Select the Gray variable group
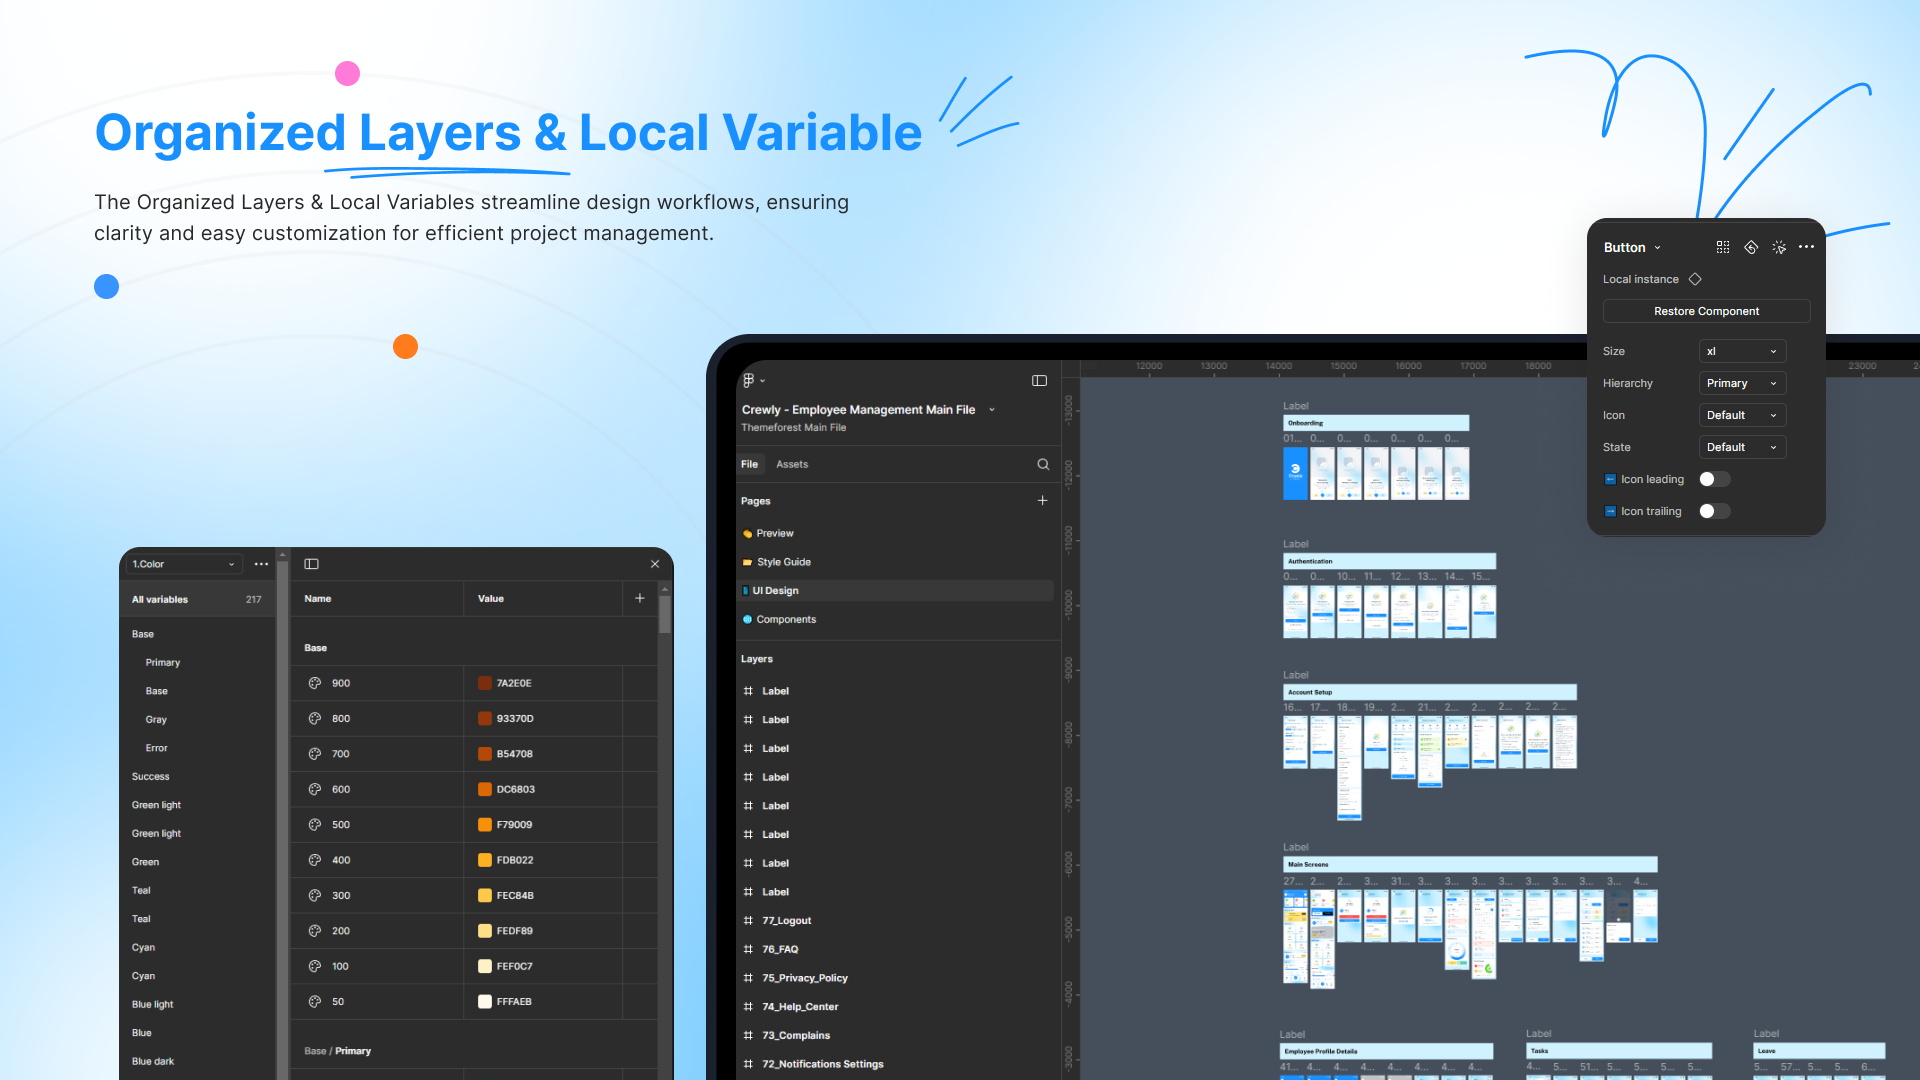 (156, 719)
